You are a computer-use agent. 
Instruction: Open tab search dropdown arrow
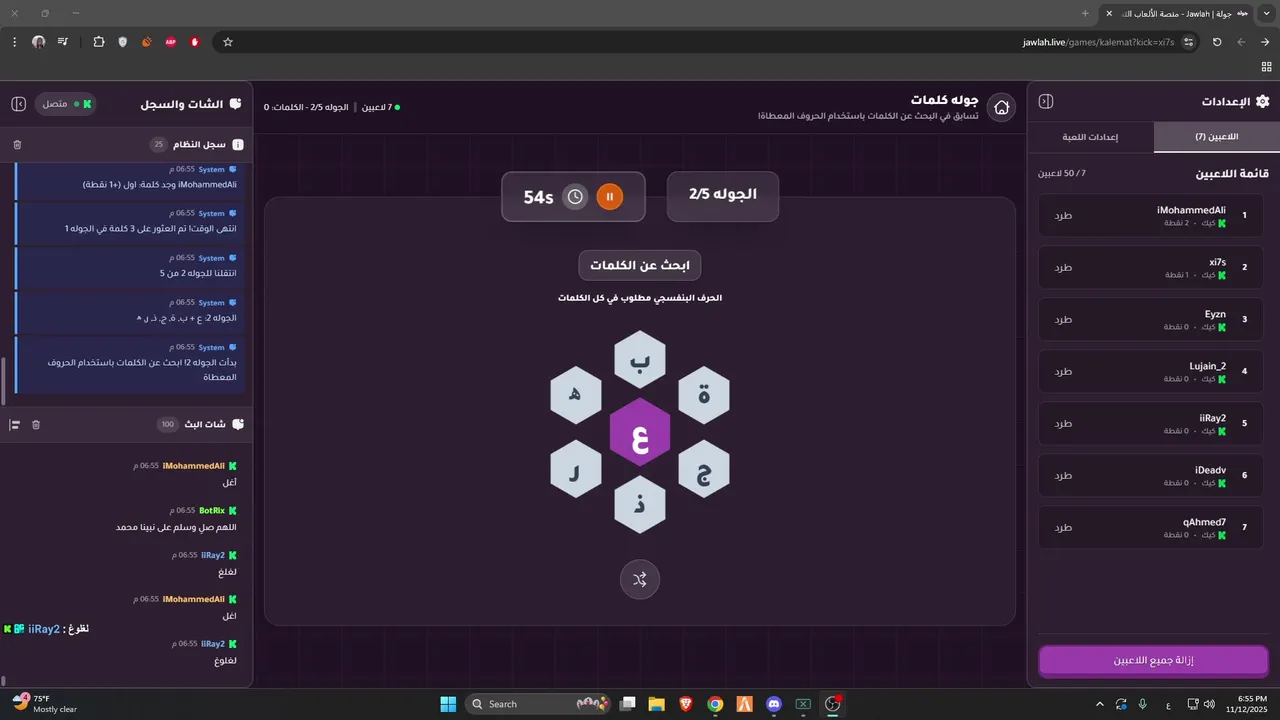pyautogui.click(x=1268, y=13)
